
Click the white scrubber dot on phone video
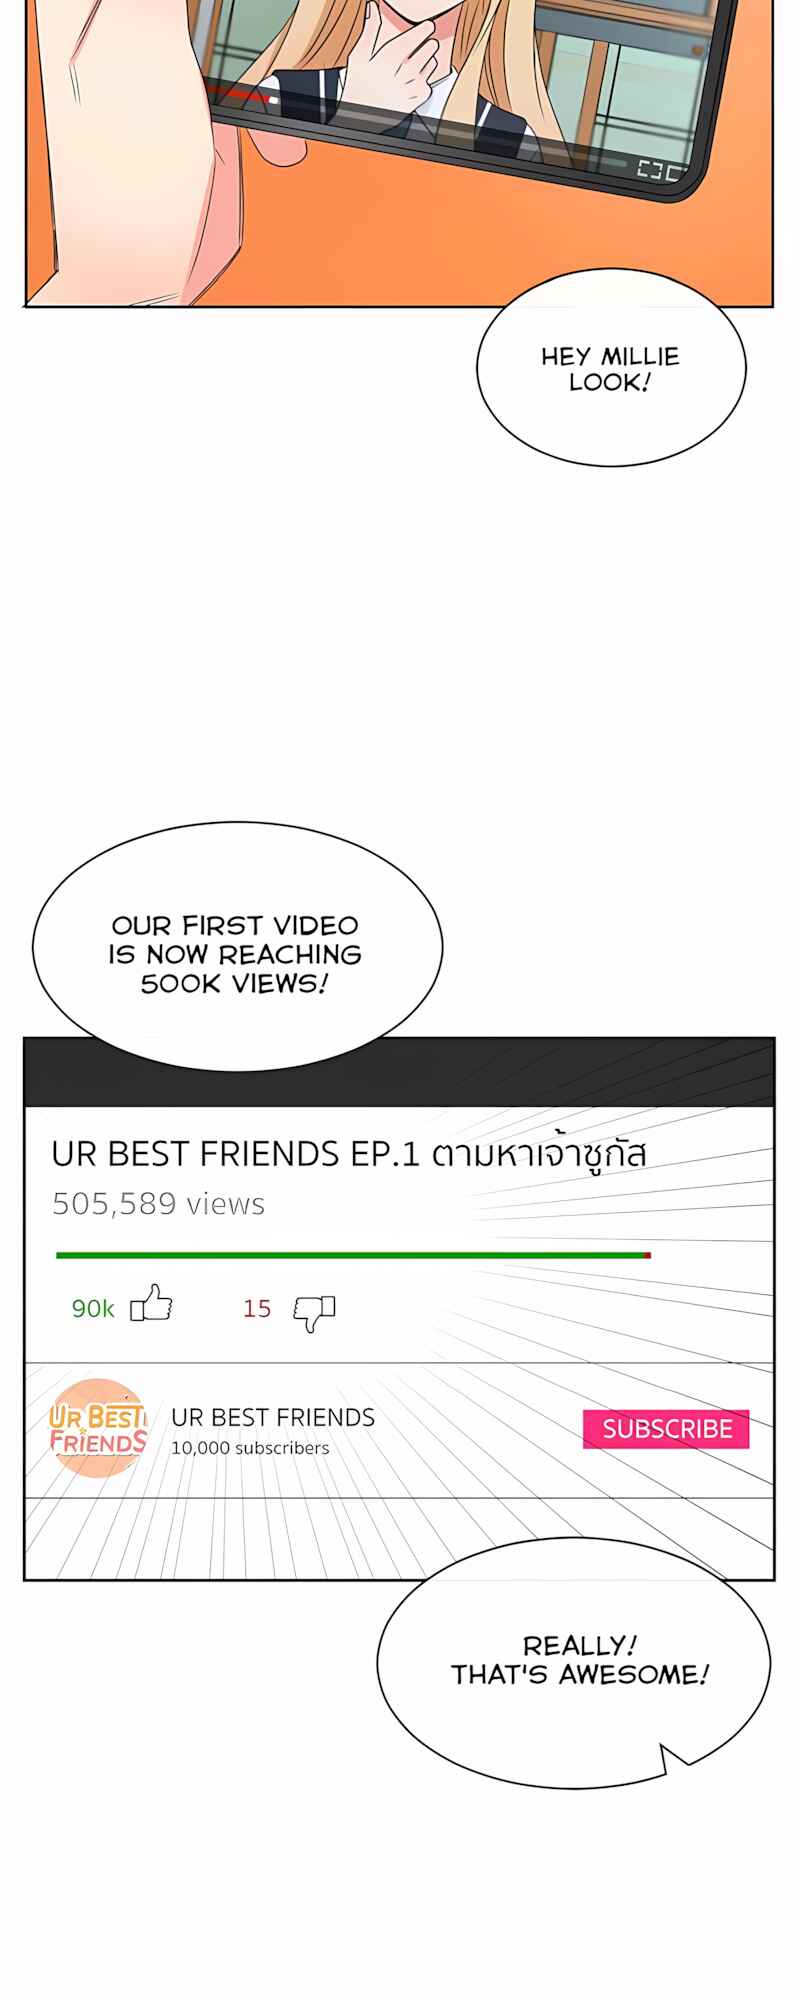click(x=273, y=100)
